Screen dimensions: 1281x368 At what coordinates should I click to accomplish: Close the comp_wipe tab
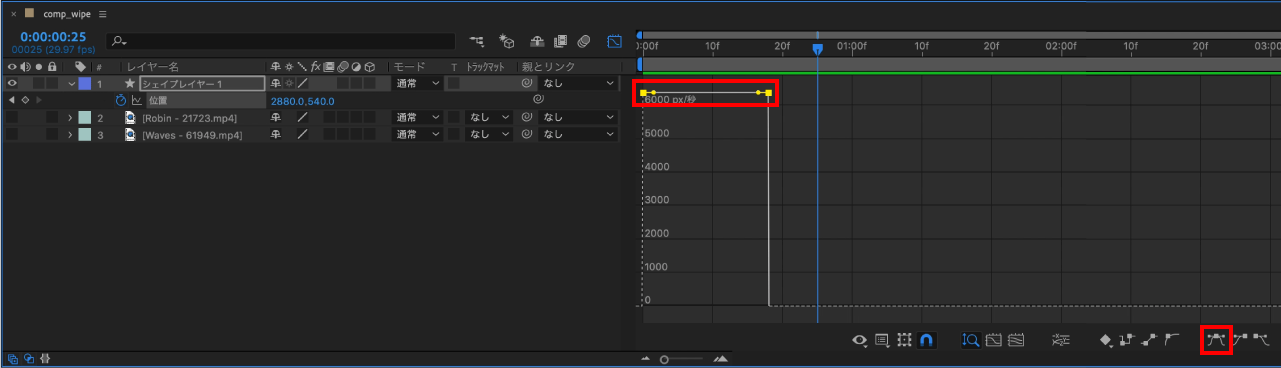[x=13, y=14]
